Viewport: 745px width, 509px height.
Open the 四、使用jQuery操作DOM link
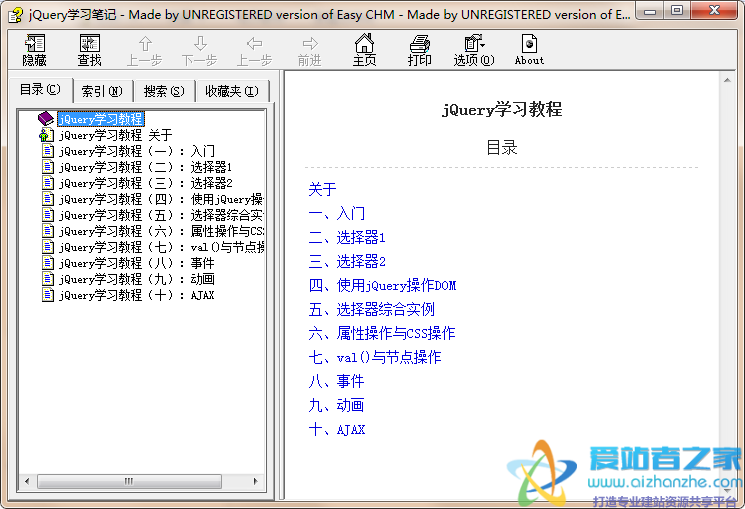pos(382,285)
